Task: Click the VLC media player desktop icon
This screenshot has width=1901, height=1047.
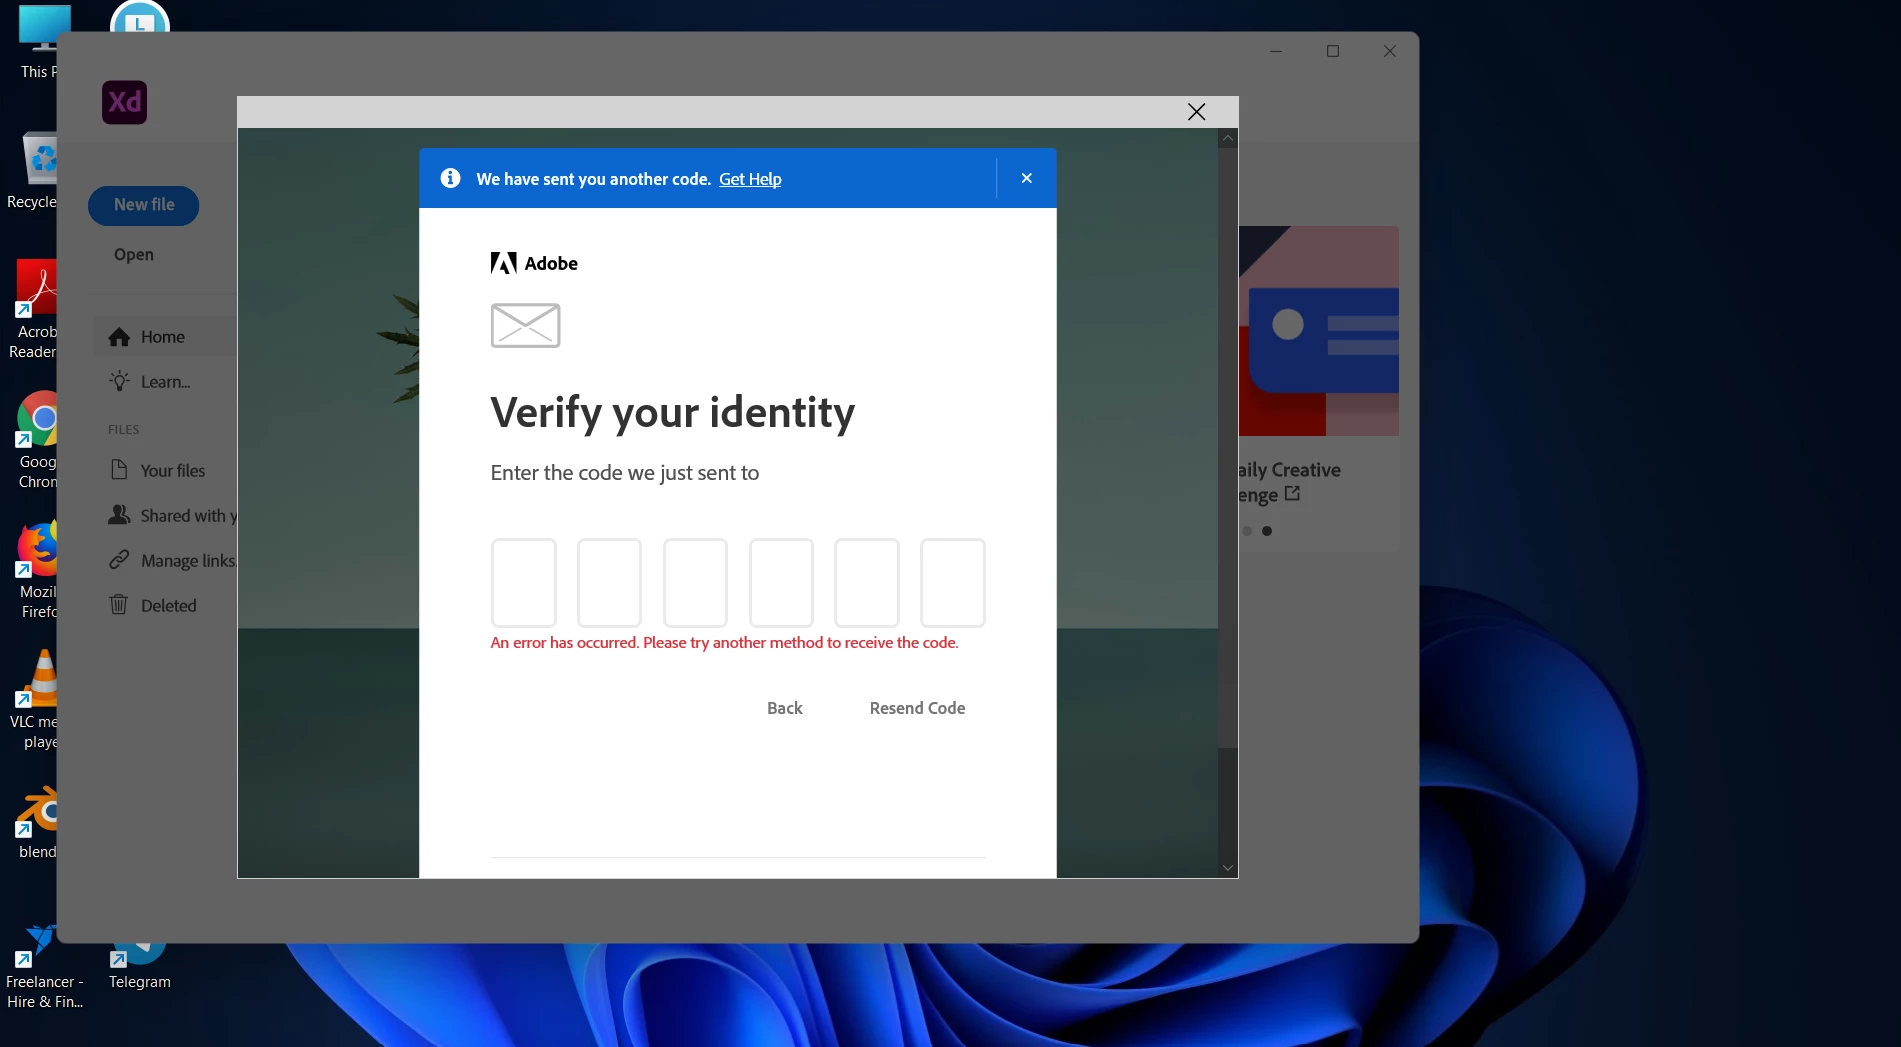Action: 36,700
